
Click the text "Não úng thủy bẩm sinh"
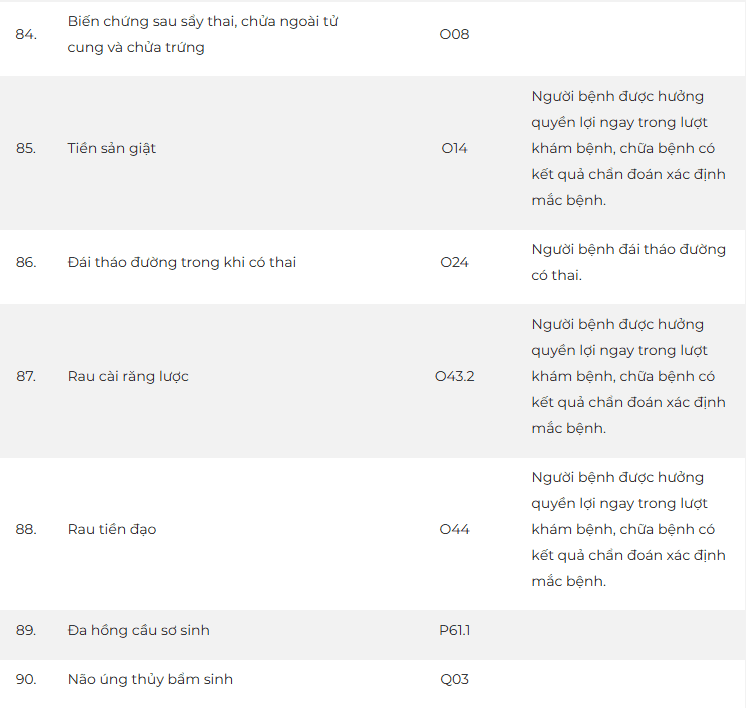point(150,679)
